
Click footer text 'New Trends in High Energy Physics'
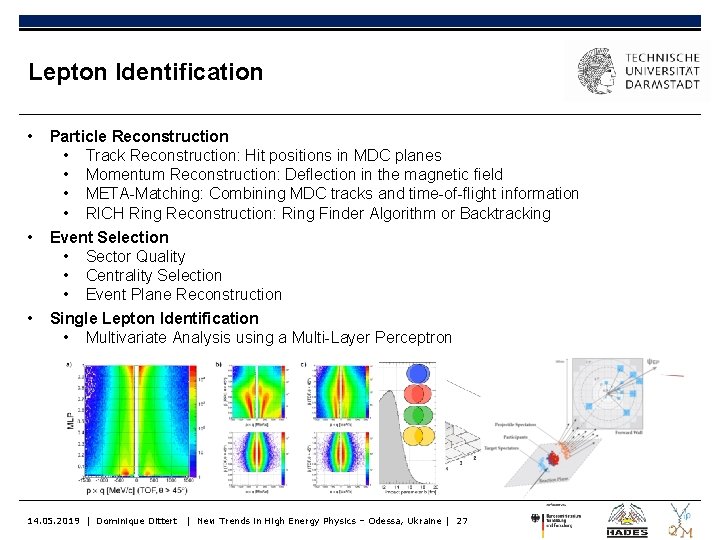click(277, 521)
